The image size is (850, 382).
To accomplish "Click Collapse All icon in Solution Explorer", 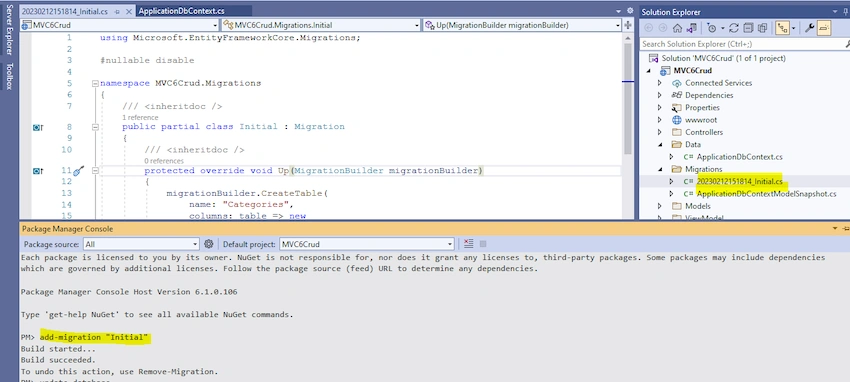I will coord(748,29).
